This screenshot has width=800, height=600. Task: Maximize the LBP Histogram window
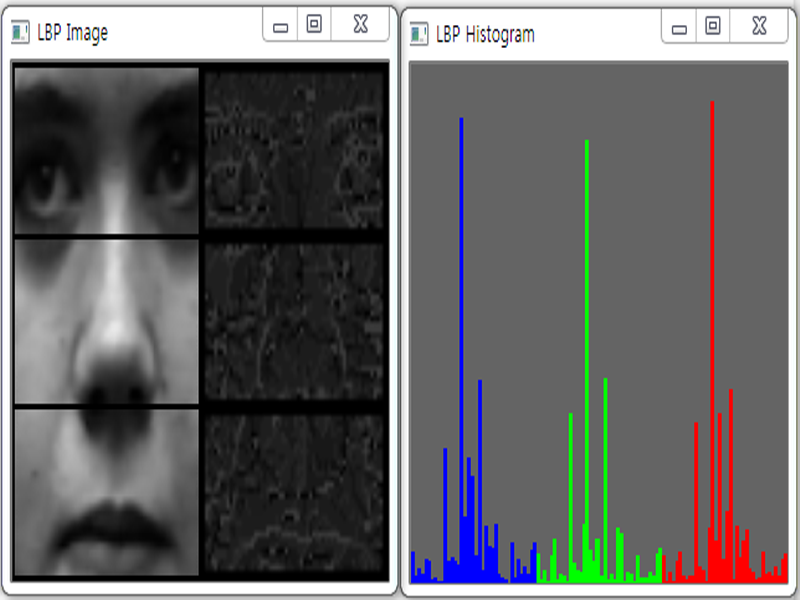[713, 26]
